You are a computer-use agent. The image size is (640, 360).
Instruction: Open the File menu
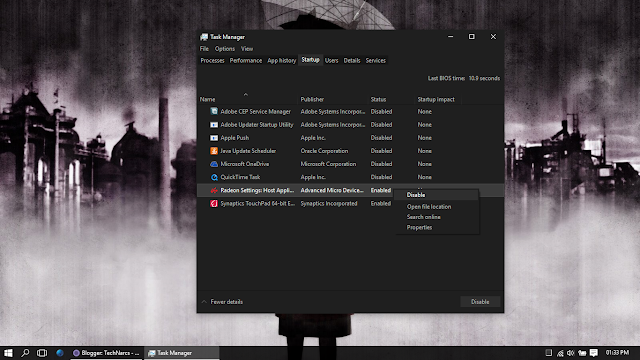pyautogui.click(x=204, y=49)
